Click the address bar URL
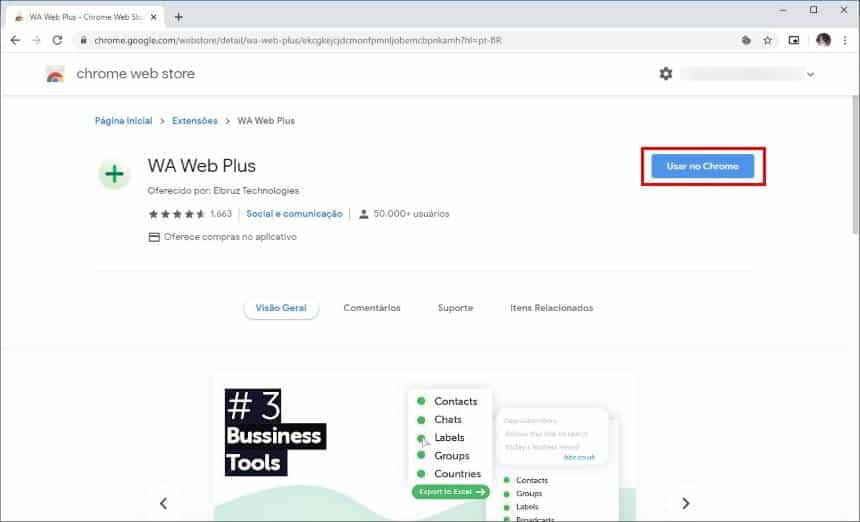Image resolution: width=860 pixels, height=522 pixels. click(x=298, y=41)
